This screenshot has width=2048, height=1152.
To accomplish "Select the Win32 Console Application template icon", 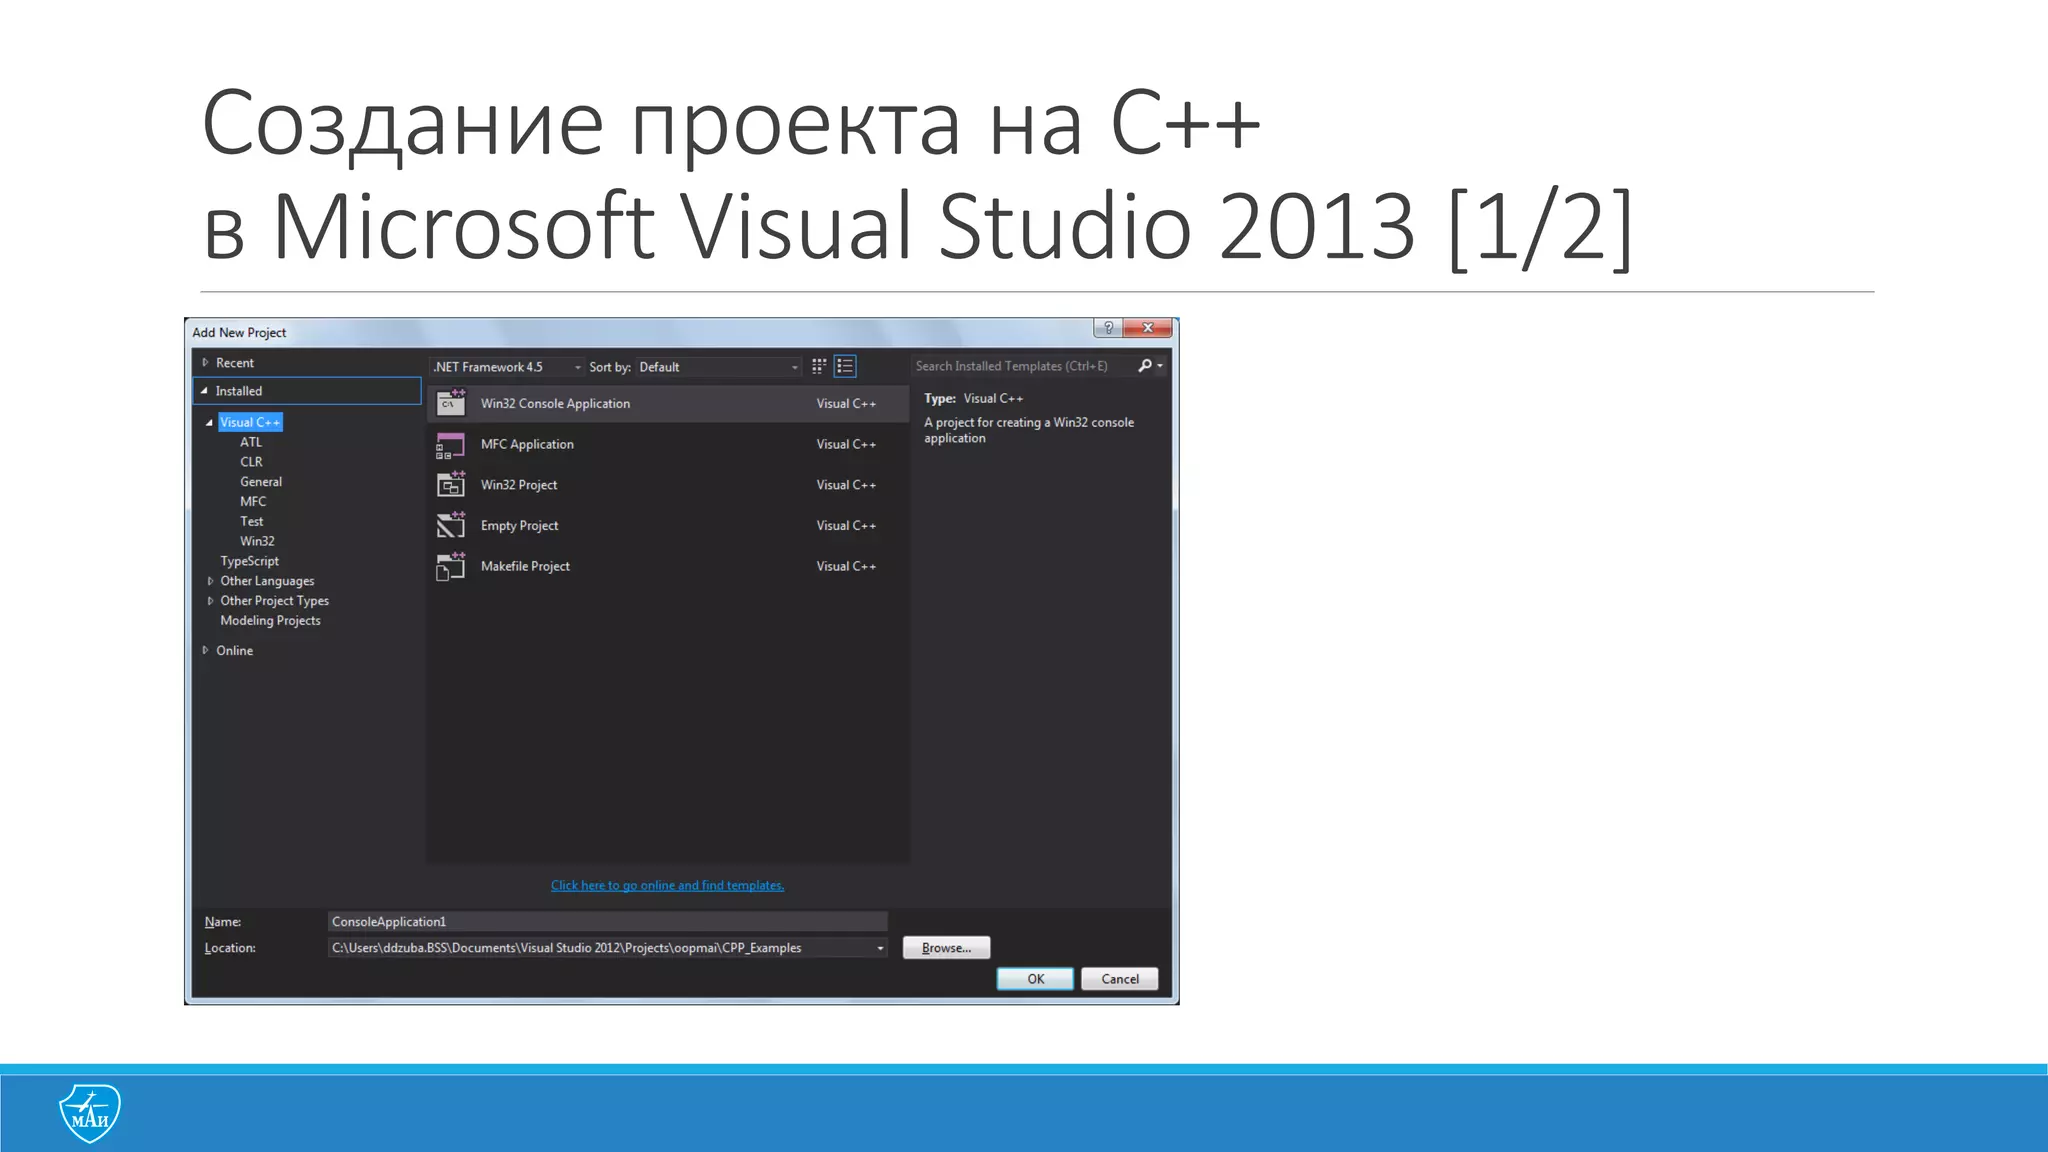I will (x=451, y=403).
